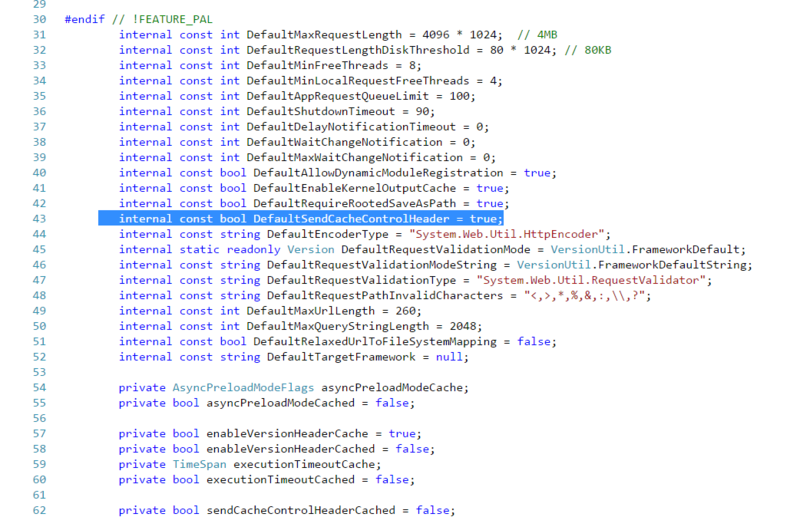The width and height of the screenshot is (800, 517).
Task: Click line number 52 in the gutter
Action: 39,357
